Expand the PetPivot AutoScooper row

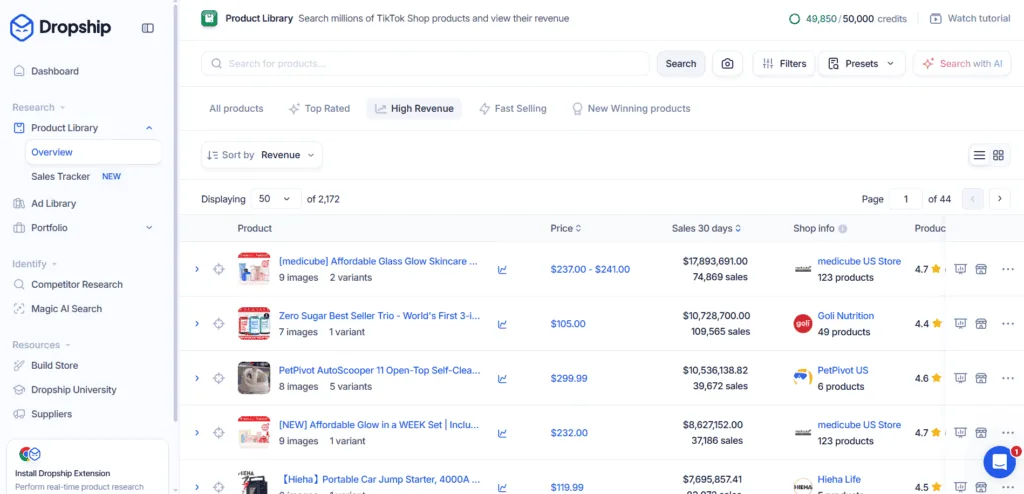(x=197, y=378)
